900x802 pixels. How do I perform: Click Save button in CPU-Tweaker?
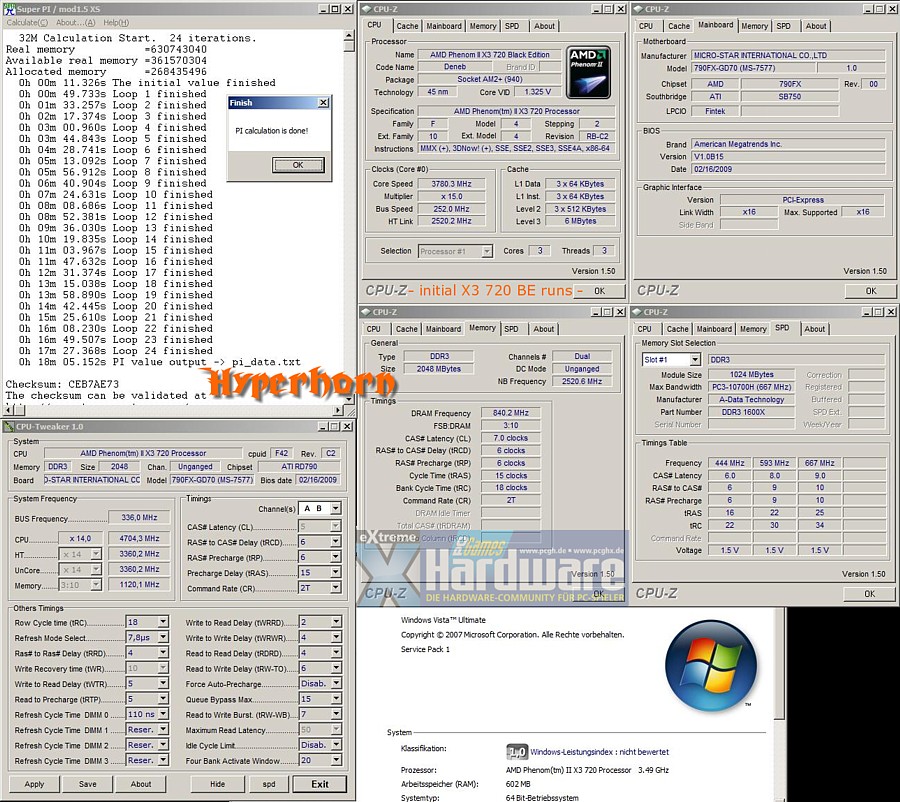(88, 784)
